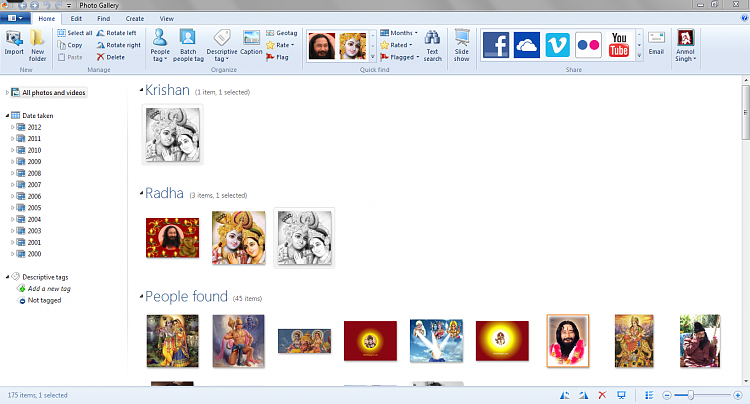Switch to the Edit tab

(x=76, y=19)
